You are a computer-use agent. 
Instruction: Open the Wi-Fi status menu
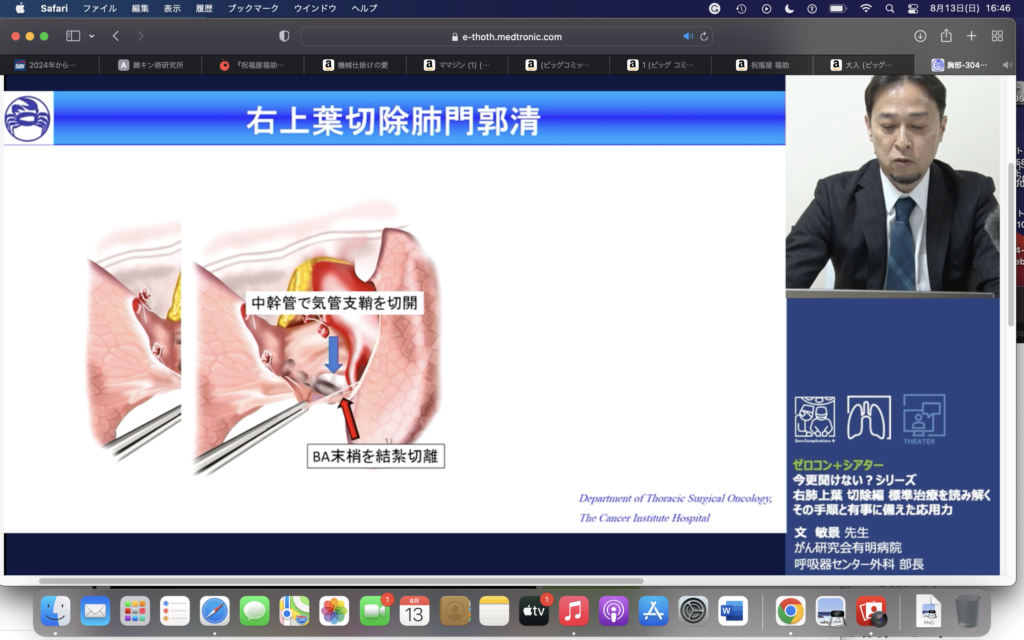click(865, 8)
